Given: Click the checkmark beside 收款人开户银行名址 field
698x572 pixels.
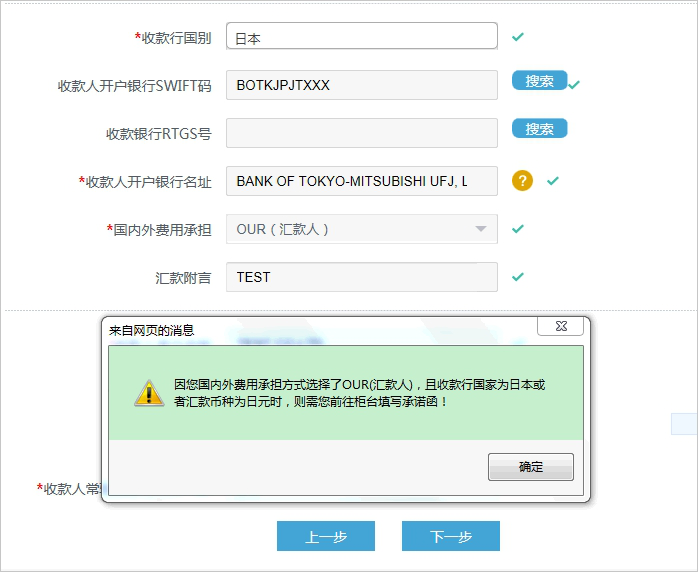Looking at the screenshot, I should tap(553, 181).
